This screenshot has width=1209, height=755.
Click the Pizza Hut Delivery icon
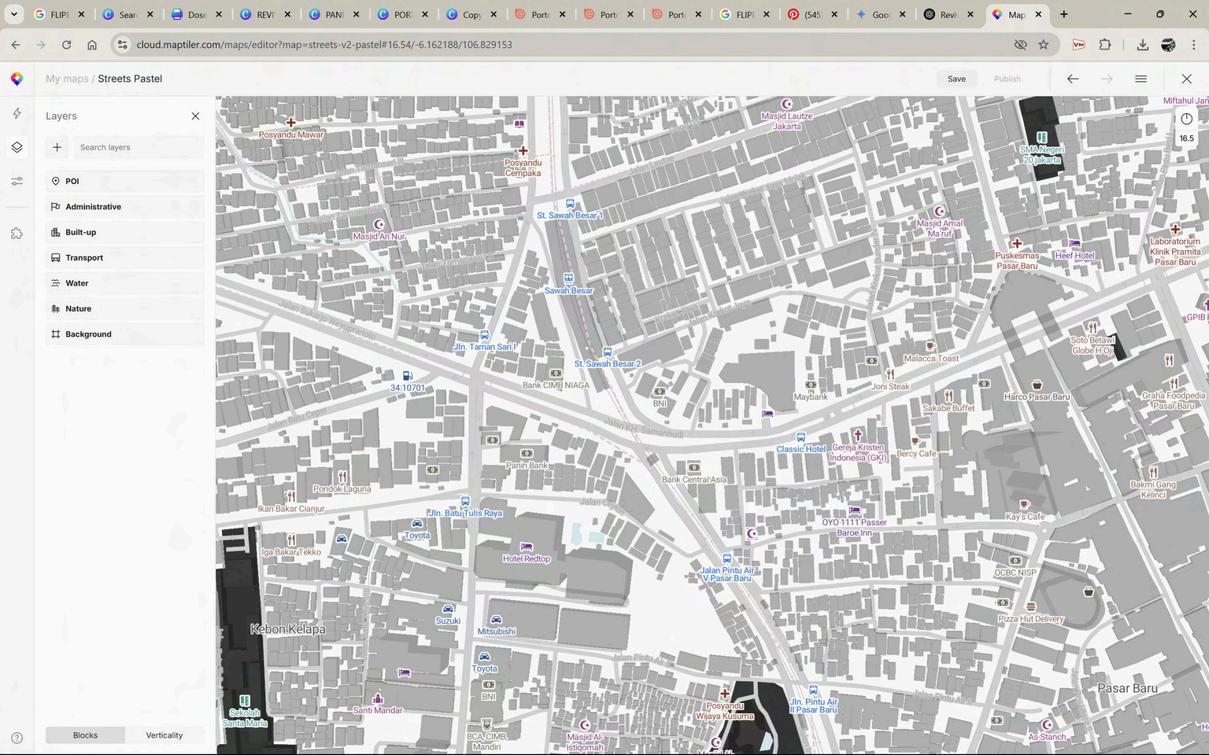(x=1031, y=607)
